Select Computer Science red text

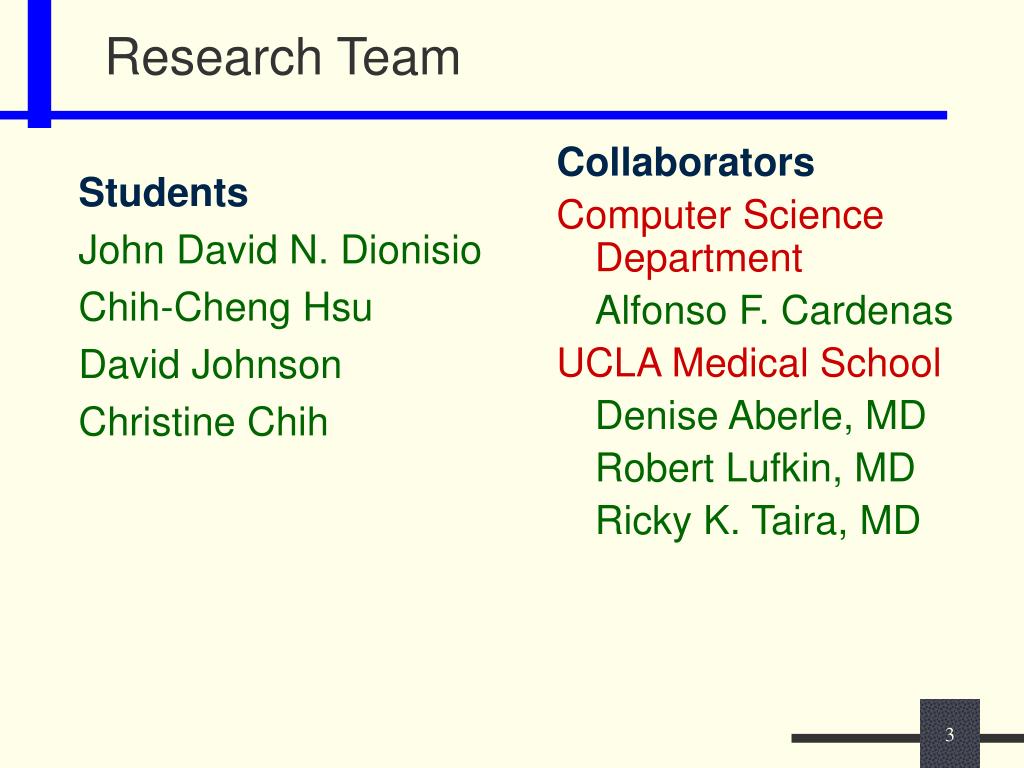point(720,216)
